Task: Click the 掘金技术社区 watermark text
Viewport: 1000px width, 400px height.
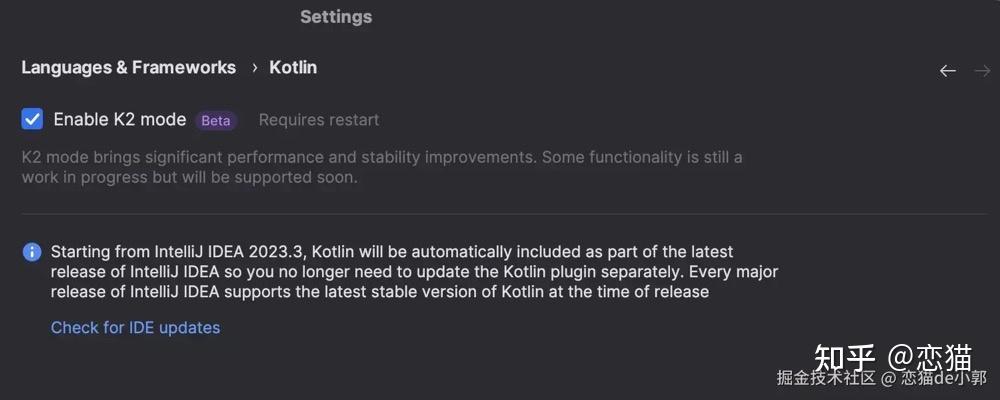Action: [826, 378]
